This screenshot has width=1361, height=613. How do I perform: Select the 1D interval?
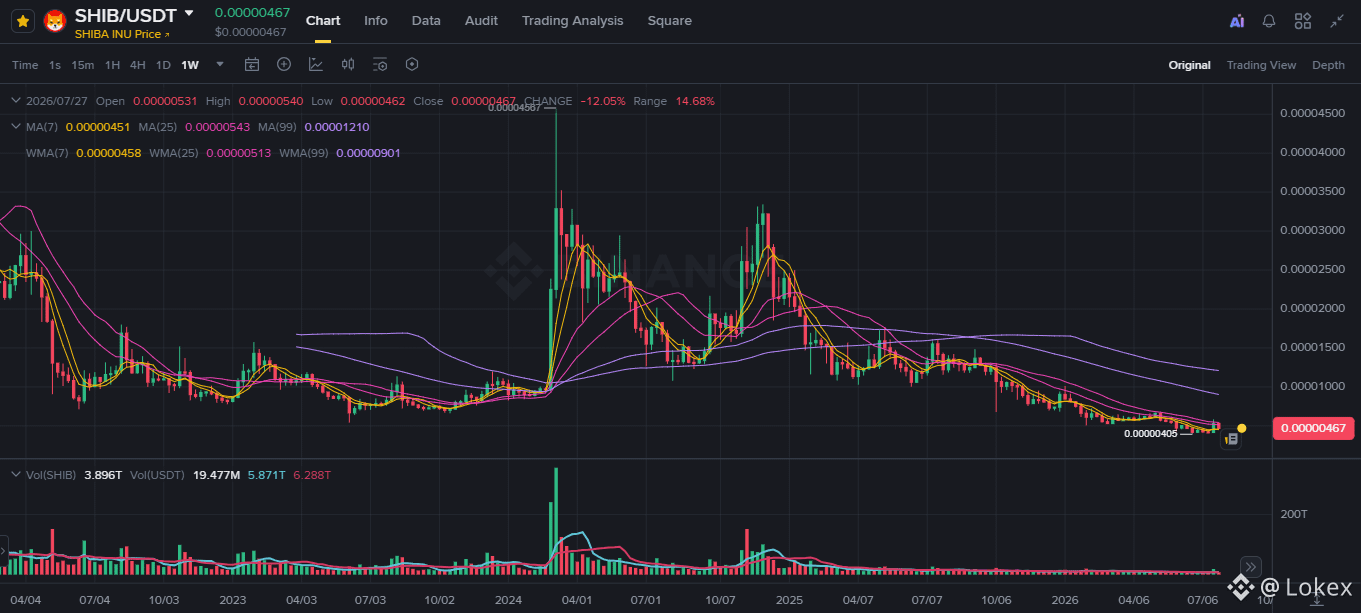coord(163,65)
